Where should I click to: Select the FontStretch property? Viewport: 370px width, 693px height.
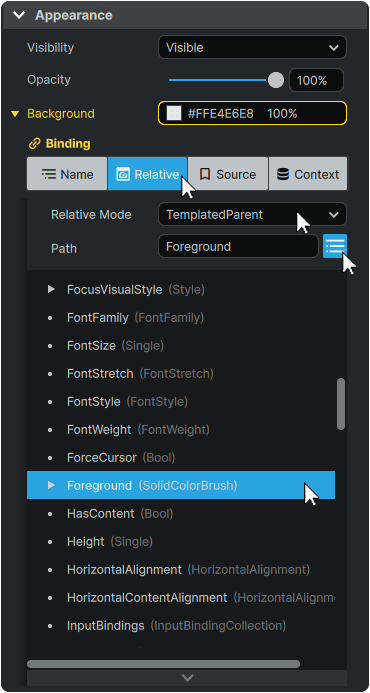pyautogui.click(x=181, y=373)
